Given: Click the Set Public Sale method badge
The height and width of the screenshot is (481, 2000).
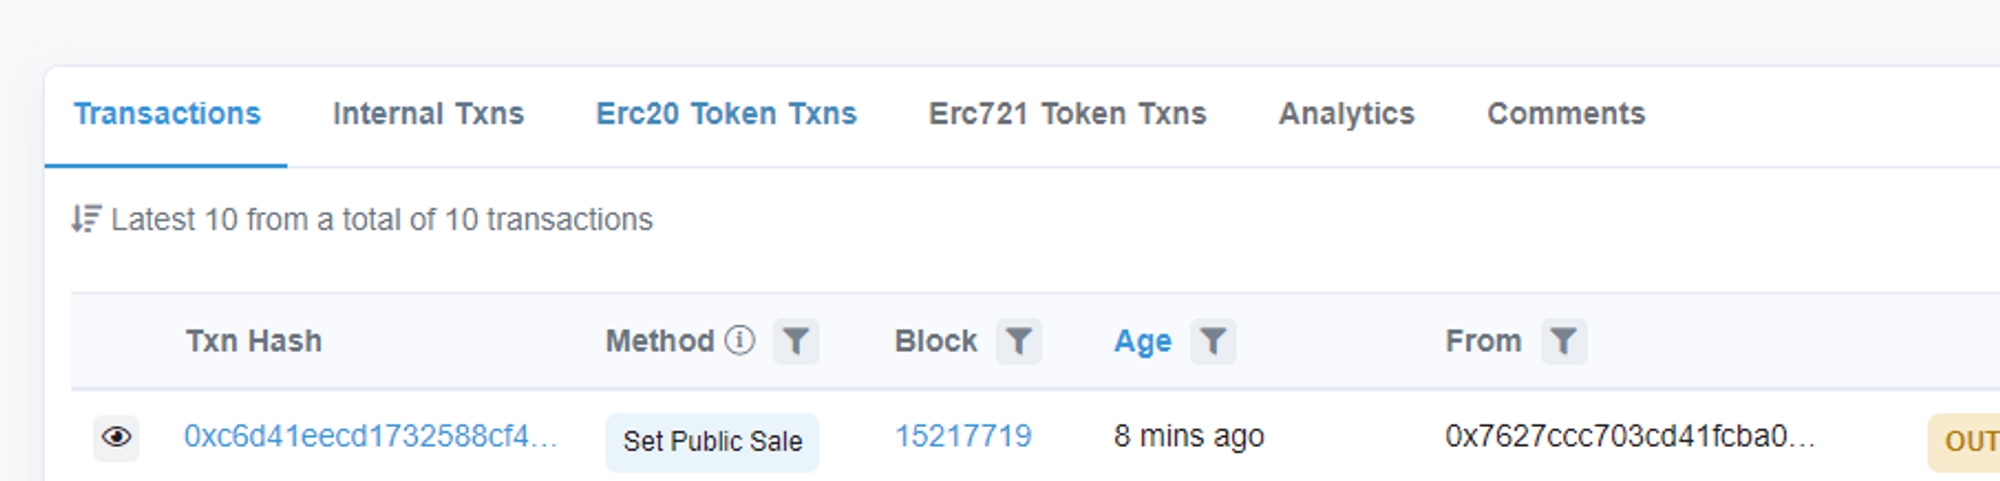Looking at the screenshot, I should 712,441.
